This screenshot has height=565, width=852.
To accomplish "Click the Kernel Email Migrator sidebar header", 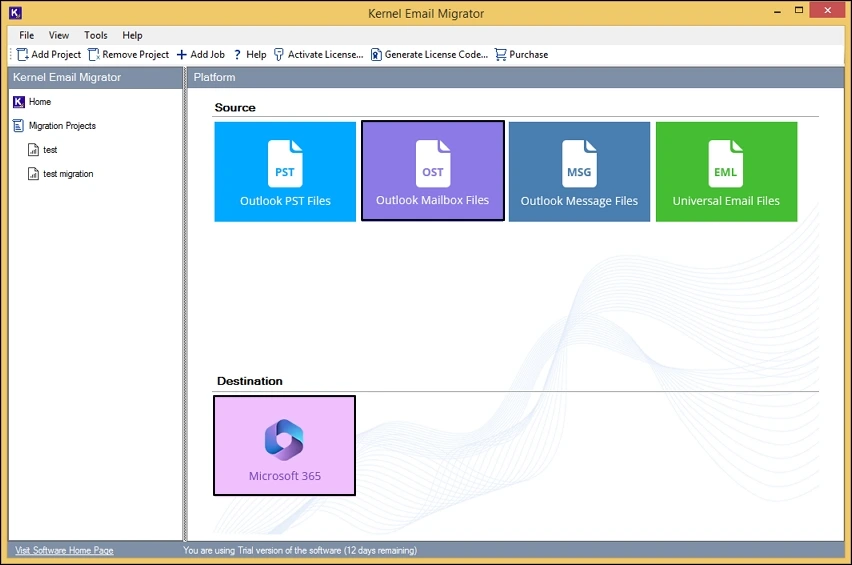I will click(x=95, y=77).
